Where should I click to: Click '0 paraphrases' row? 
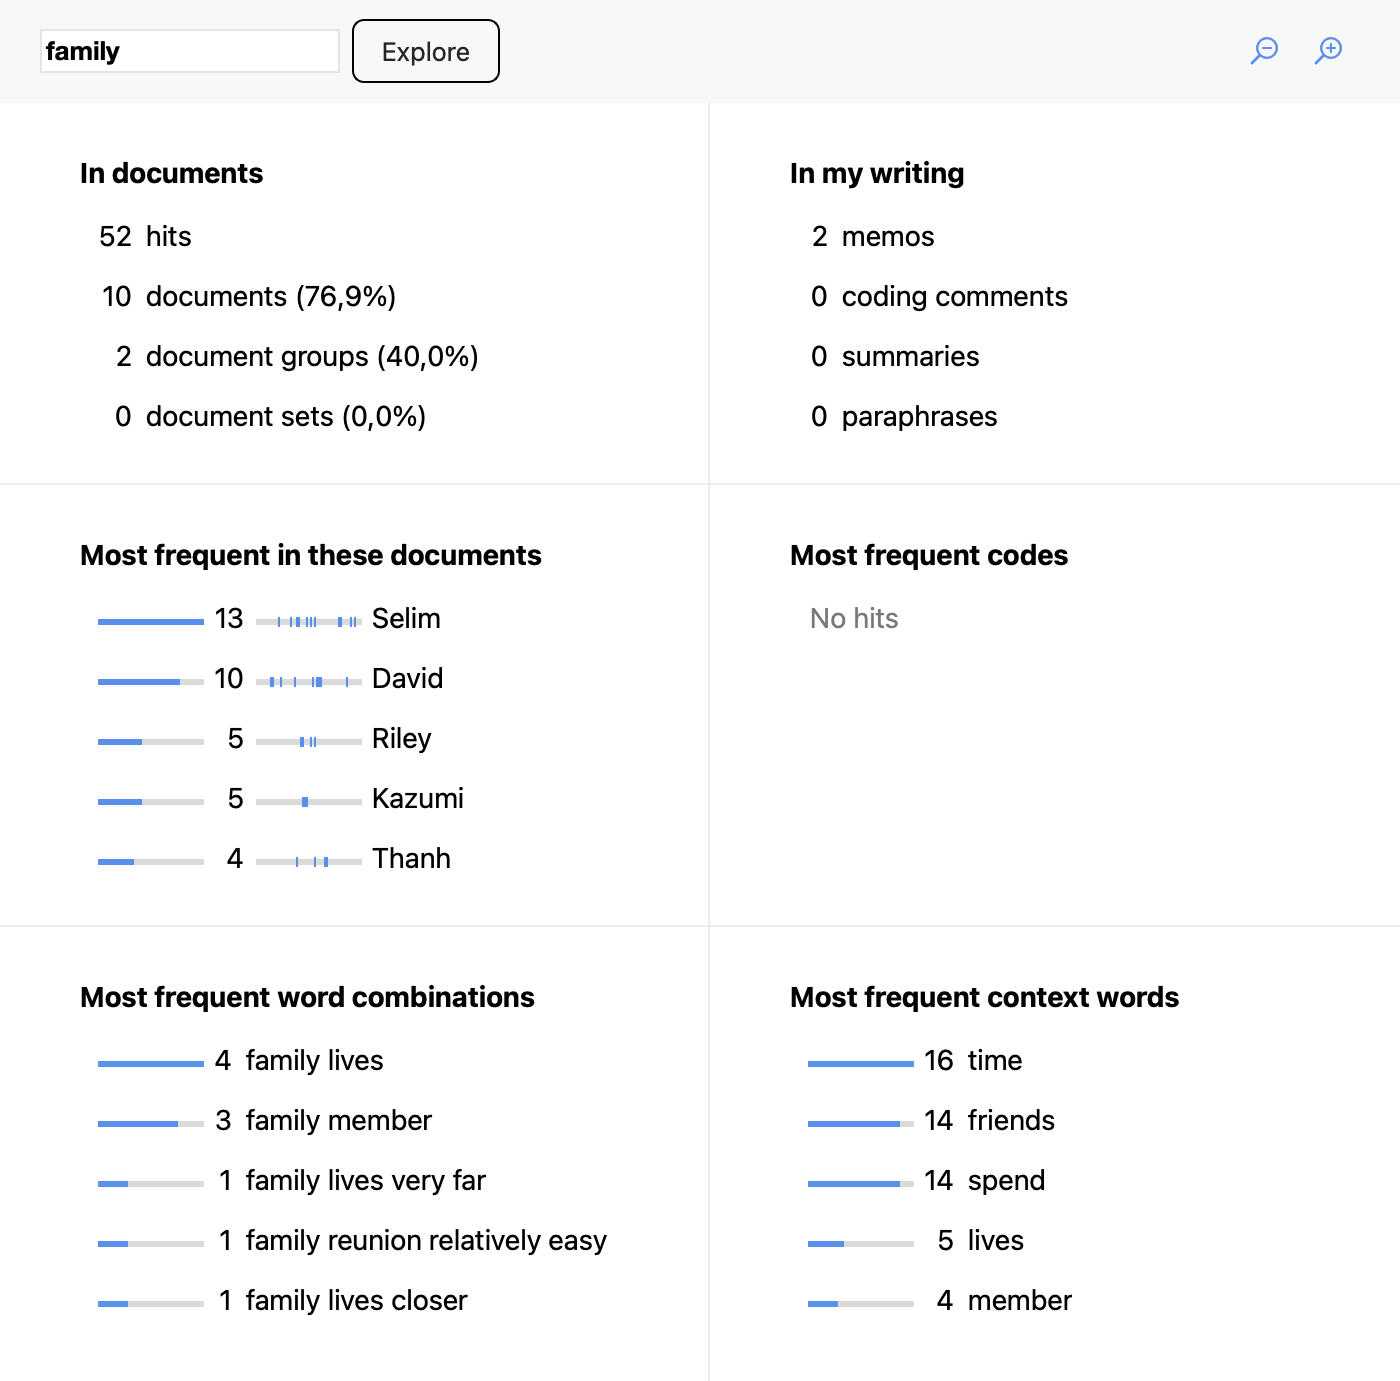pyautogui.click(x=904, y=416)
